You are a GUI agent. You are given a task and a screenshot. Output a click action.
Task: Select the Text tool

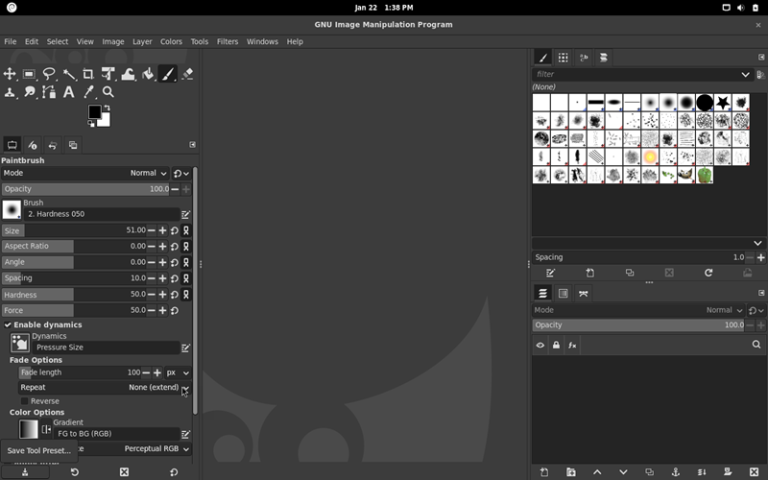(69, 92)
